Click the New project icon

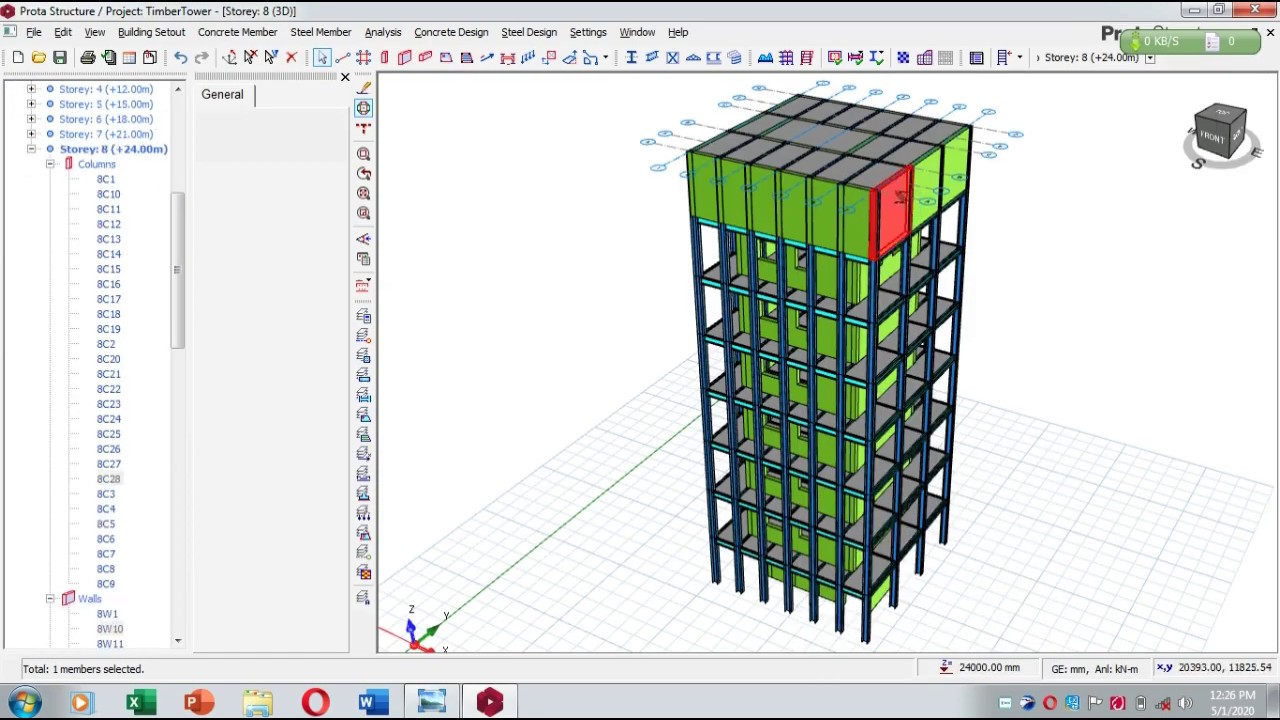click(x=18, y=58)
